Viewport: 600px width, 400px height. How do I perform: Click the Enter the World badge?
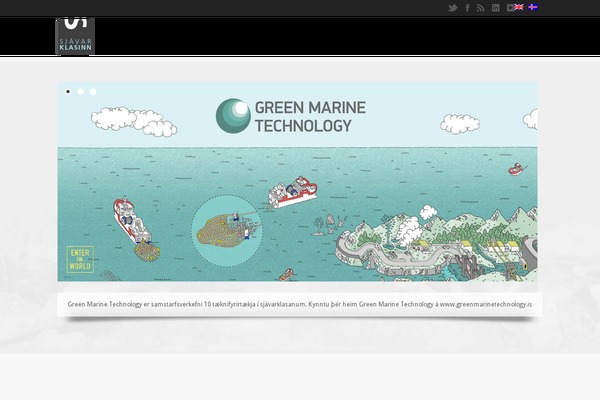[x=80, y=259]
